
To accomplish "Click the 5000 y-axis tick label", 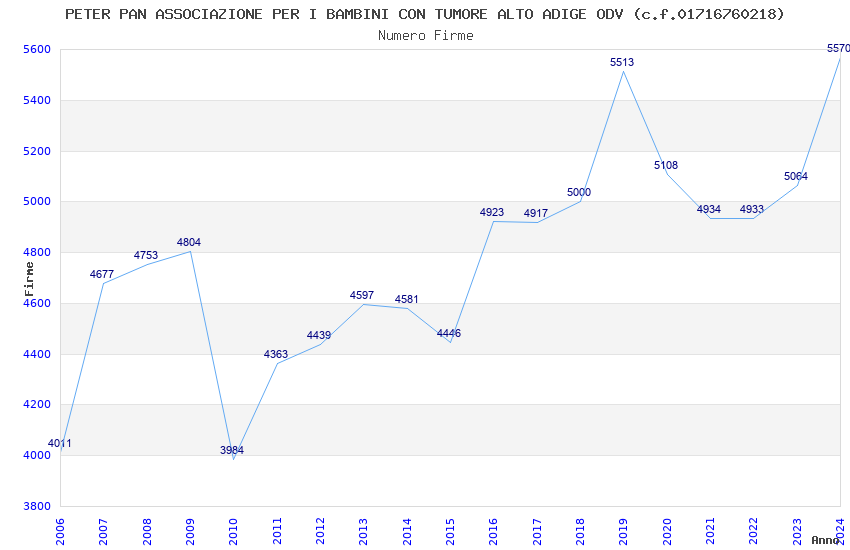I will click(x=37, y=202).
